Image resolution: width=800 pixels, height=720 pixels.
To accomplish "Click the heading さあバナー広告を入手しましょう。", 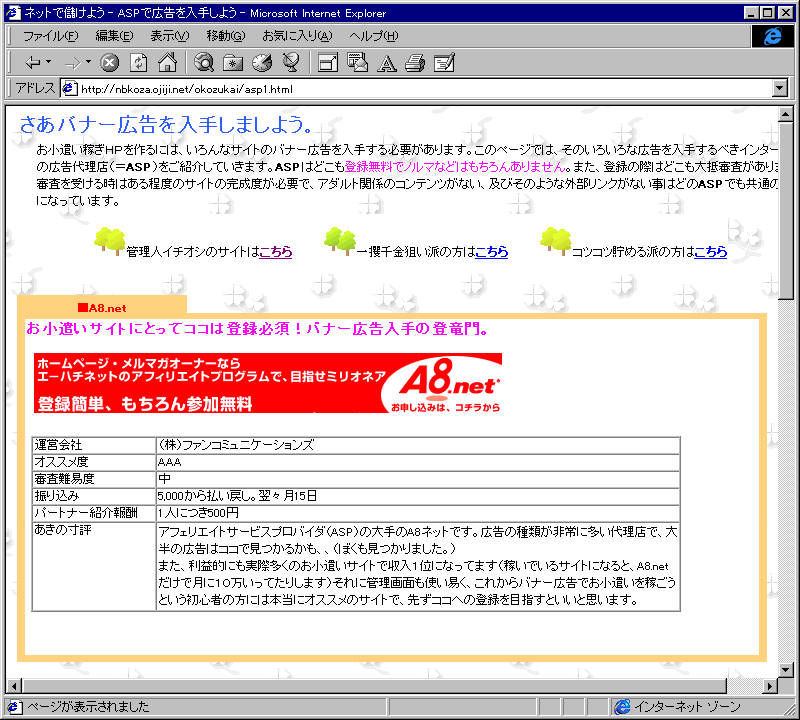I will point(165,125).
